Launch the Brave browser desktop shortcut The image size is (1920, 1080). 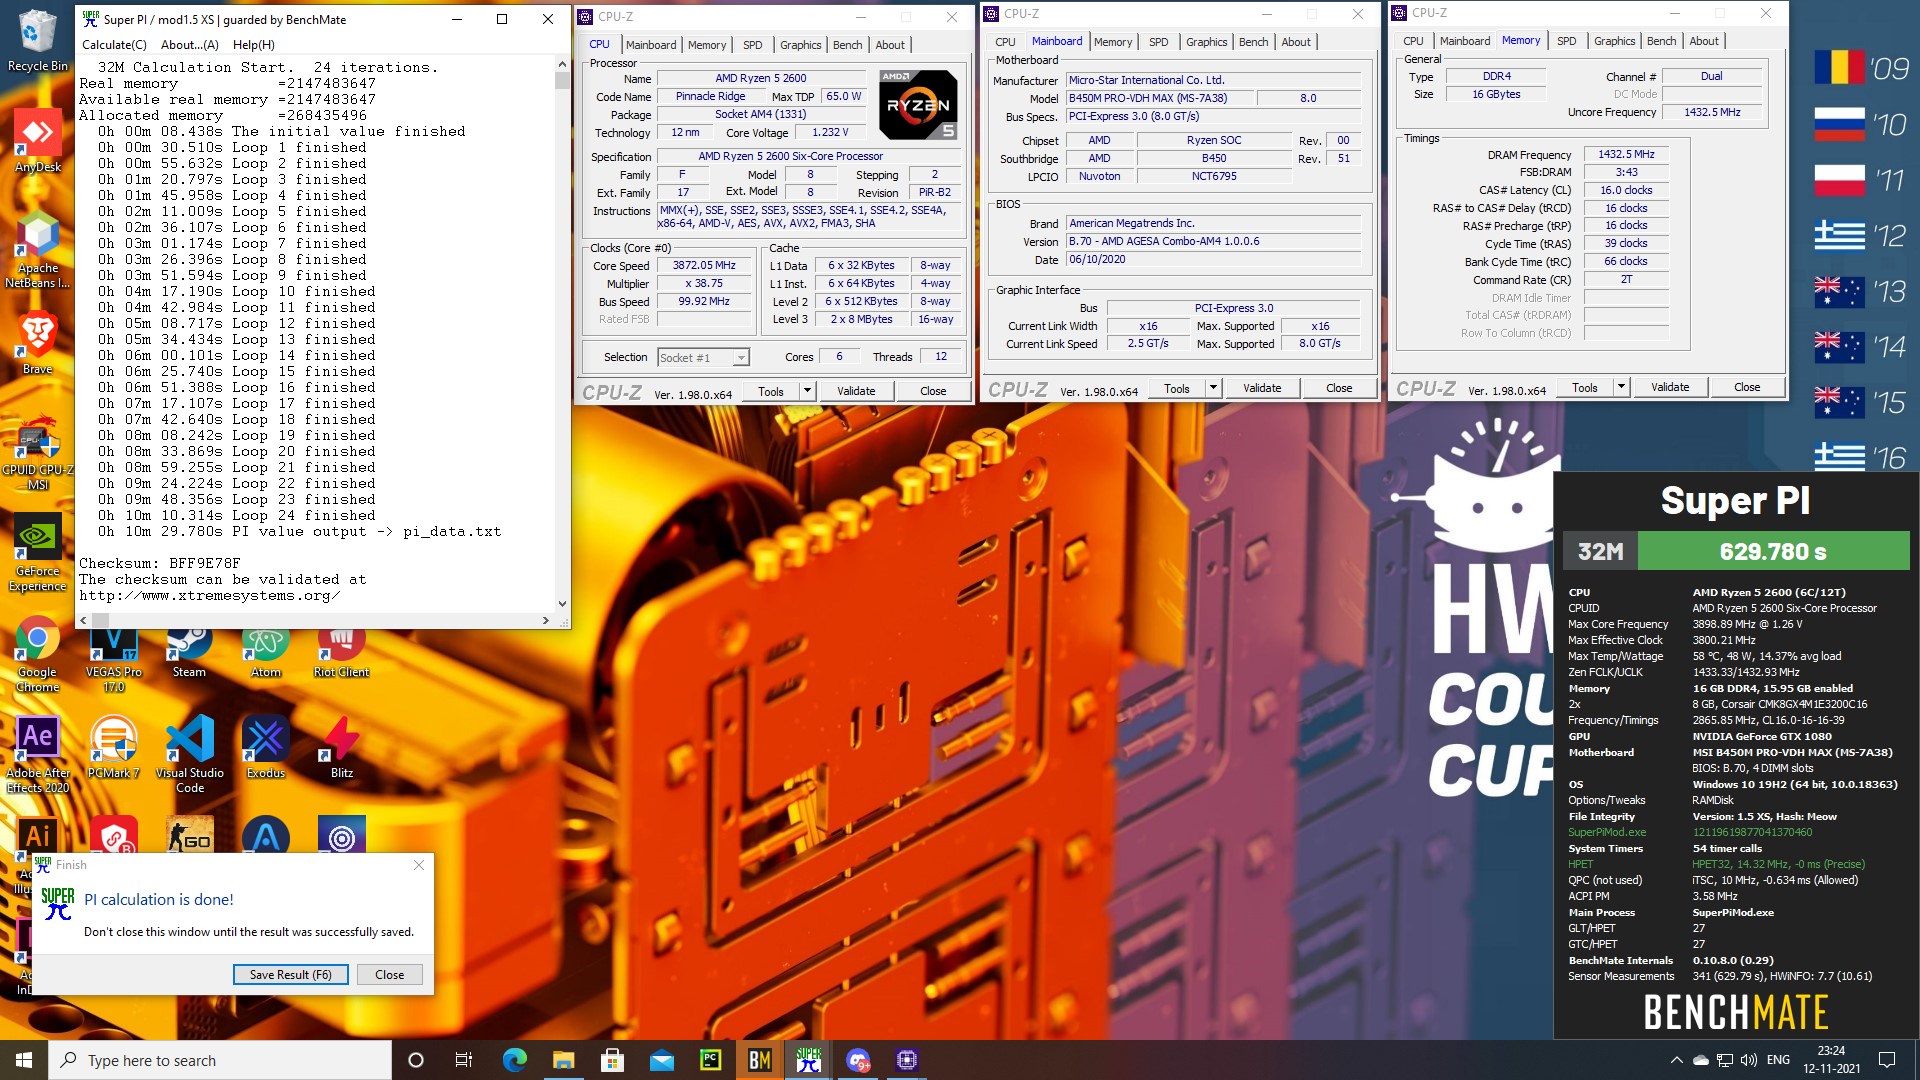[x=37, y=343]
